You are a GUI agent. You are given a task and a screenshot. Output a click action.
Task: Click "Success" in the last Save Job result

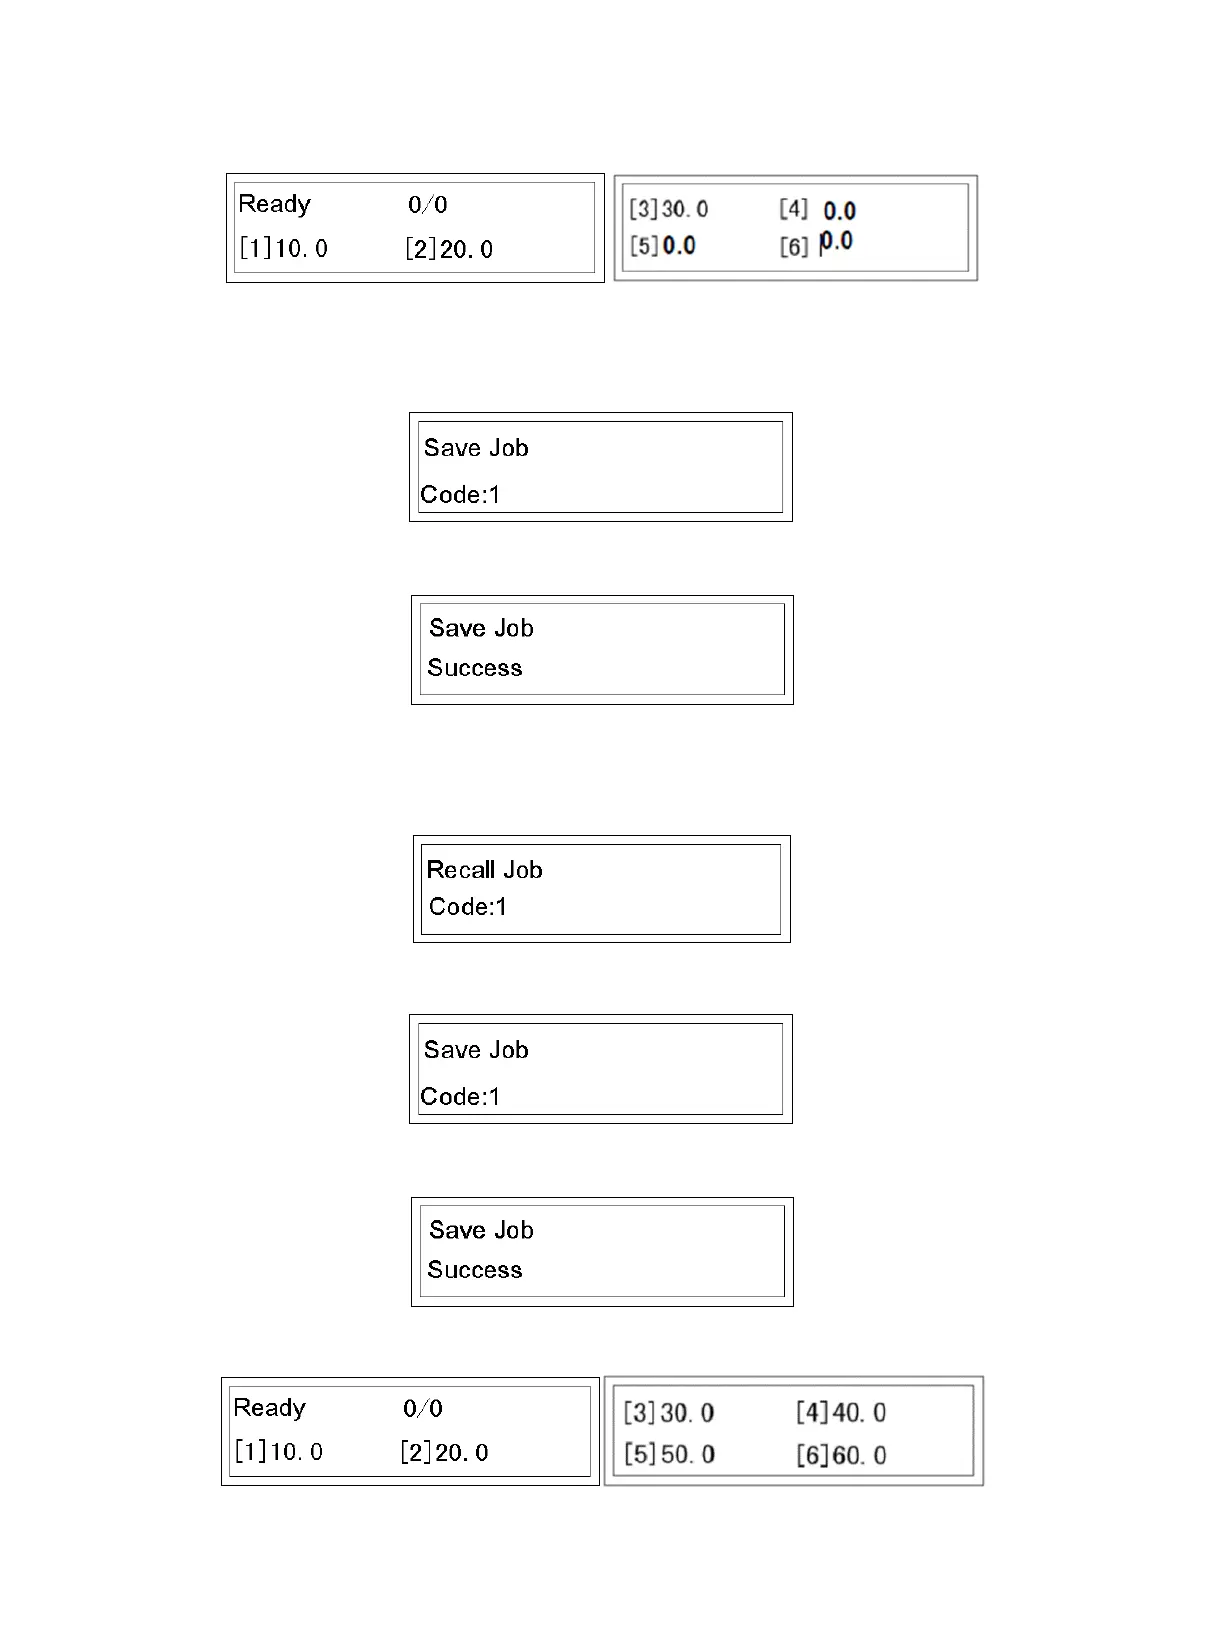coord(474,1270)
